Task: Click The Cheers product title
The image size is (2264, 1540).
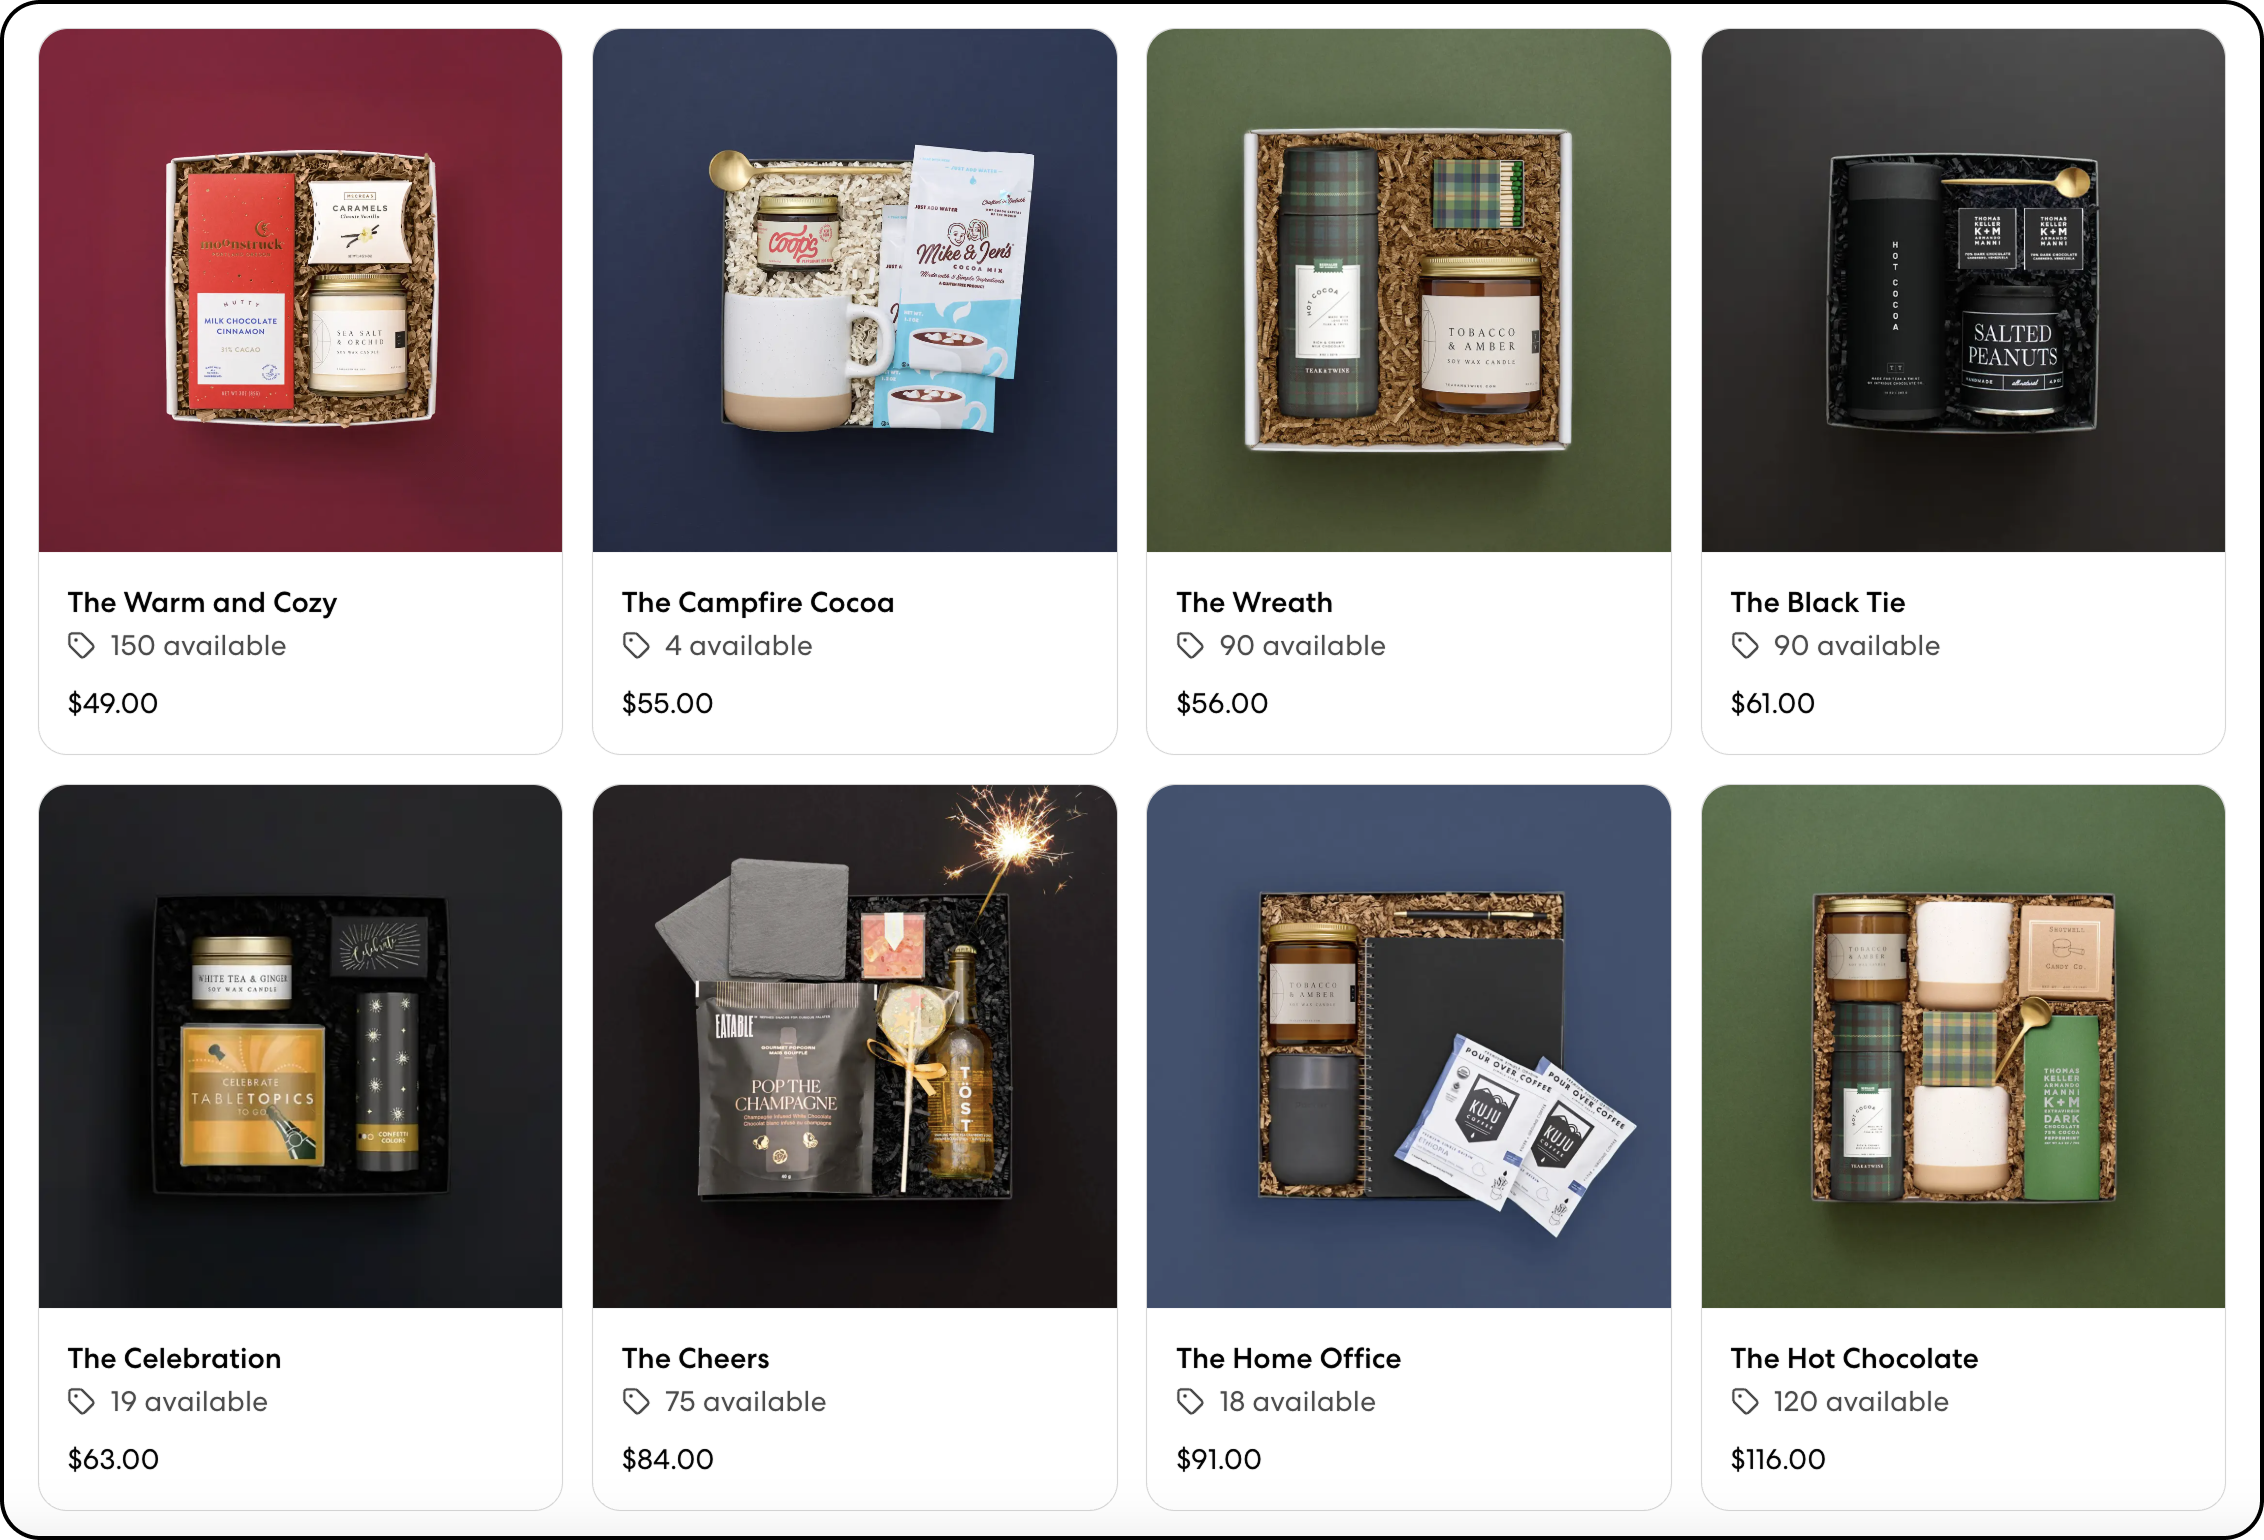Action: tap(695, 1358)
